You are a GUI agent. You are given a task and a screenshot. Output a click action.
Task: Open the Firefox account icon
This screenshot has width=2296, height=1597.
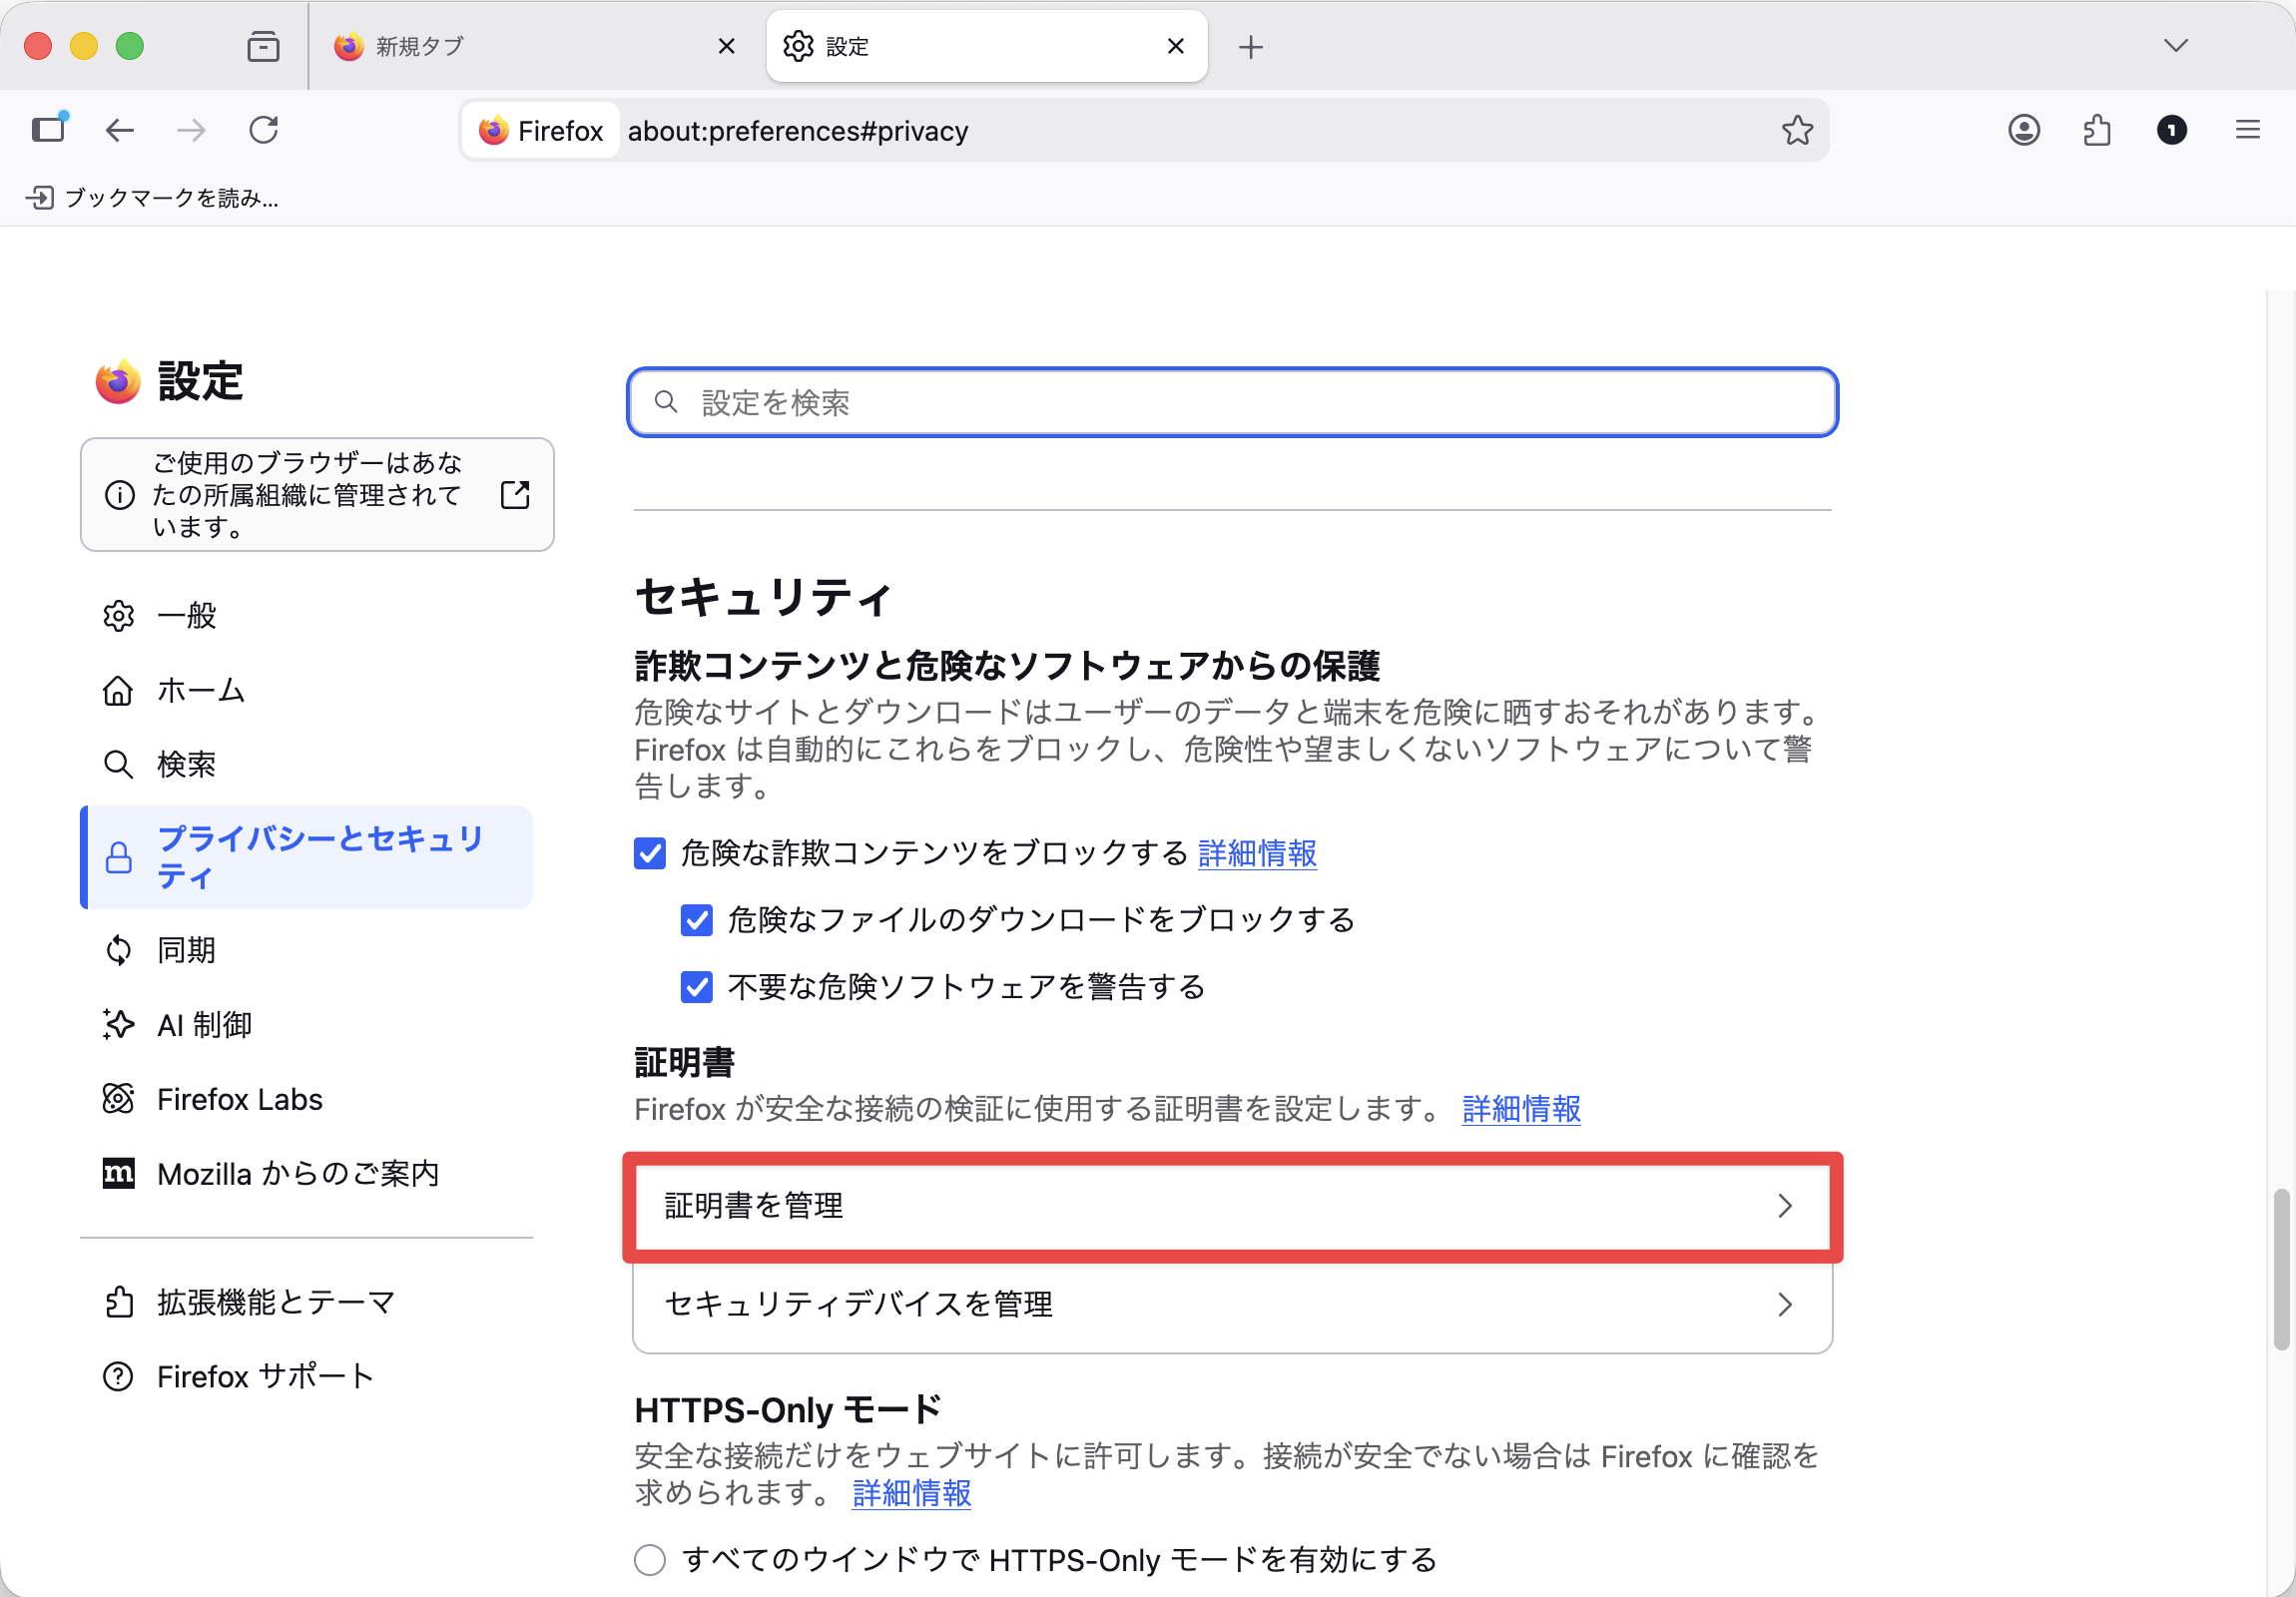tap(2024, 130)
